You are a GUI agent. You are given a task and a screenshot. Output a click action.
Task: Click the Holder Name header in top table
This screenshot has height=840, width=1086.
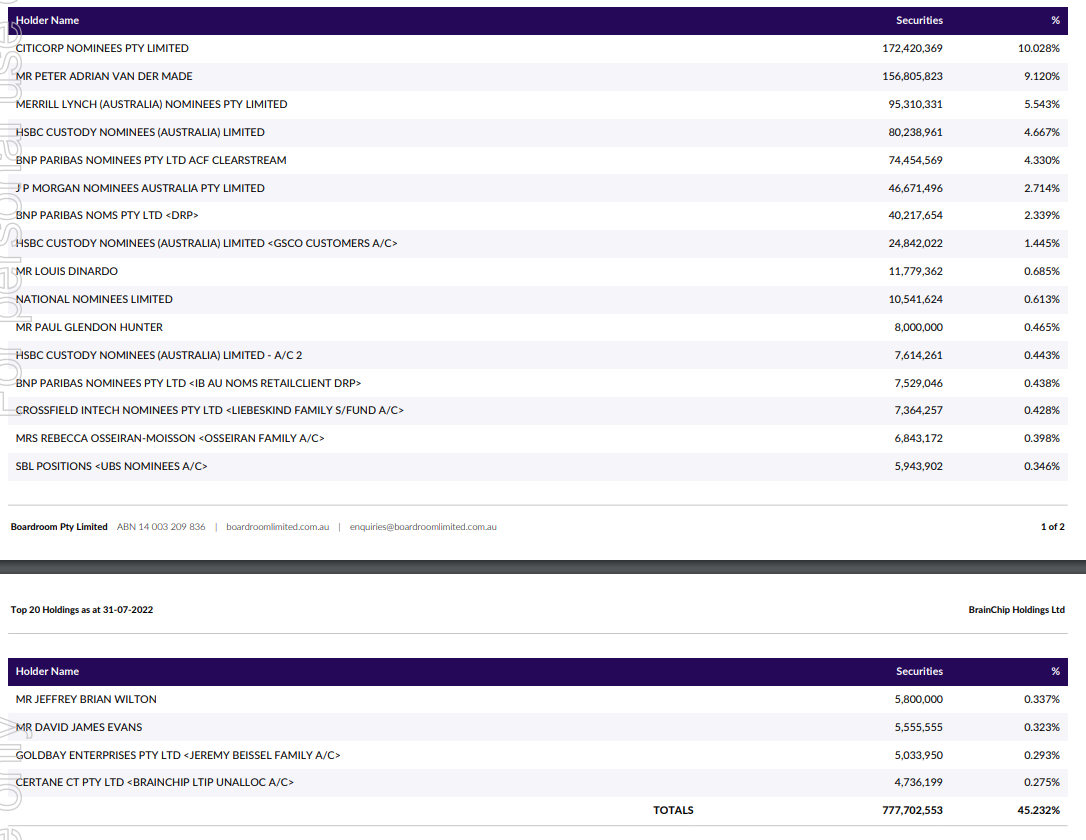pyautogui.click(x=47, y=20)
